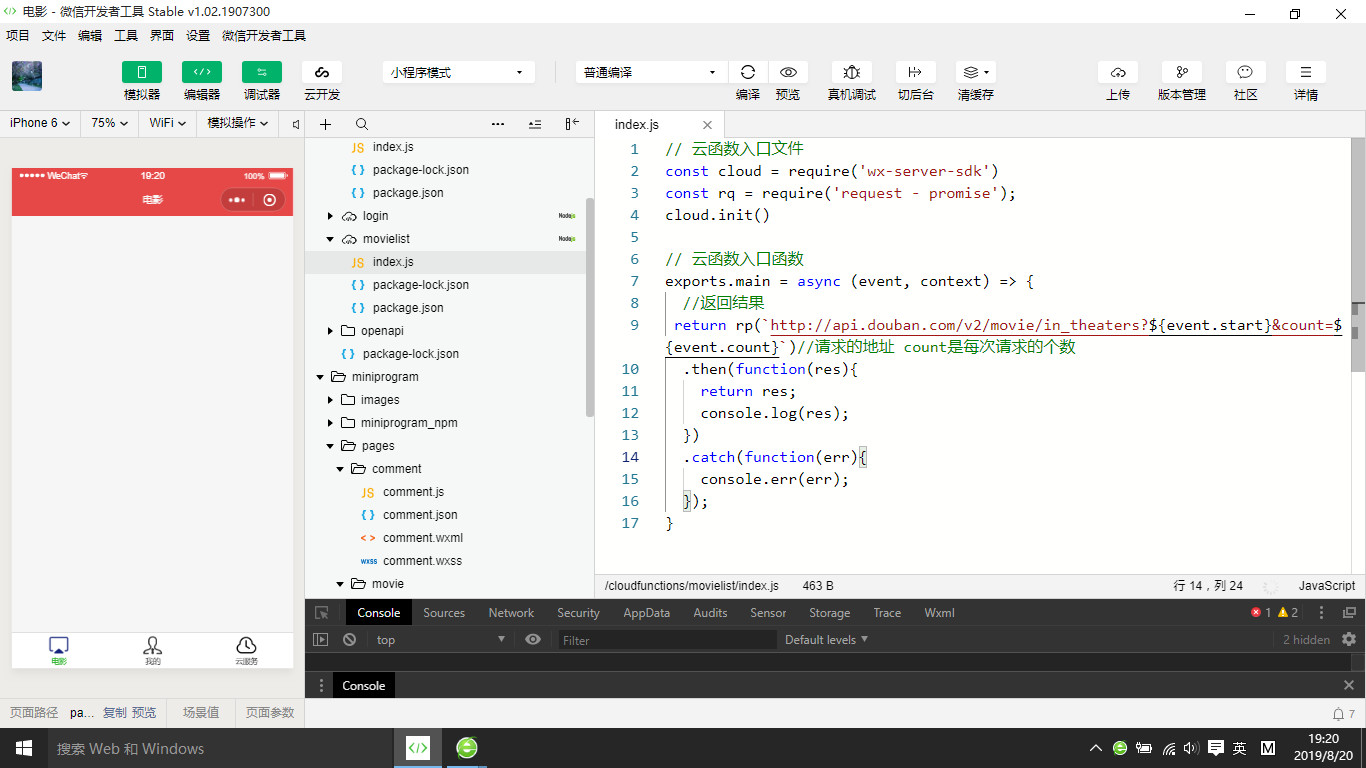
Task: Click 复制 to copy the page path
Action: (x=115, y=713)
